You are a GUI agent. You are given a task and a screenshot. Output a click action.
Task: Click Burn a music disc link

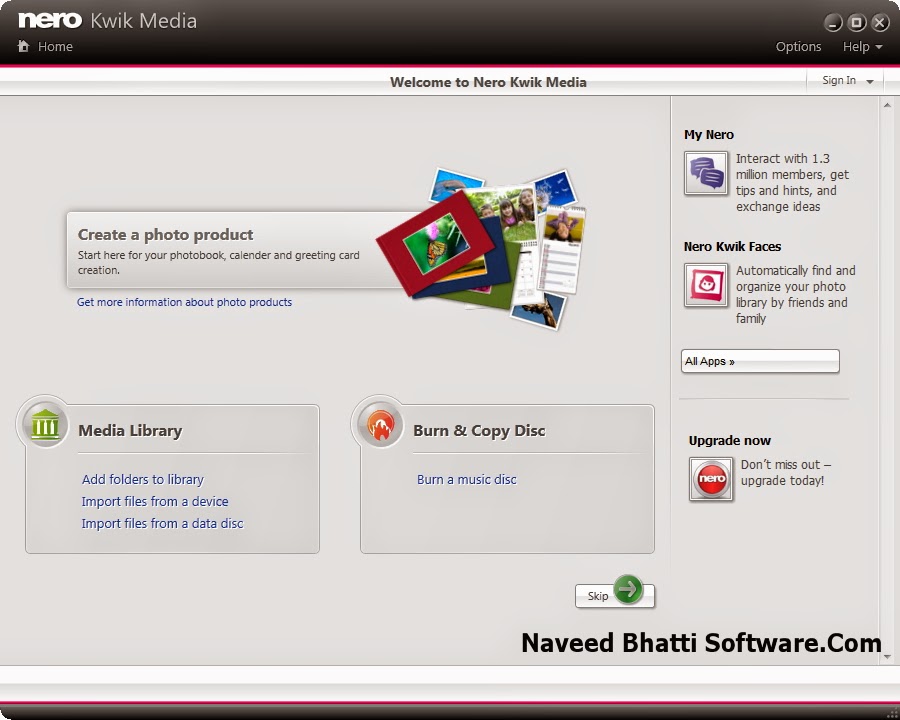(467, 479)
